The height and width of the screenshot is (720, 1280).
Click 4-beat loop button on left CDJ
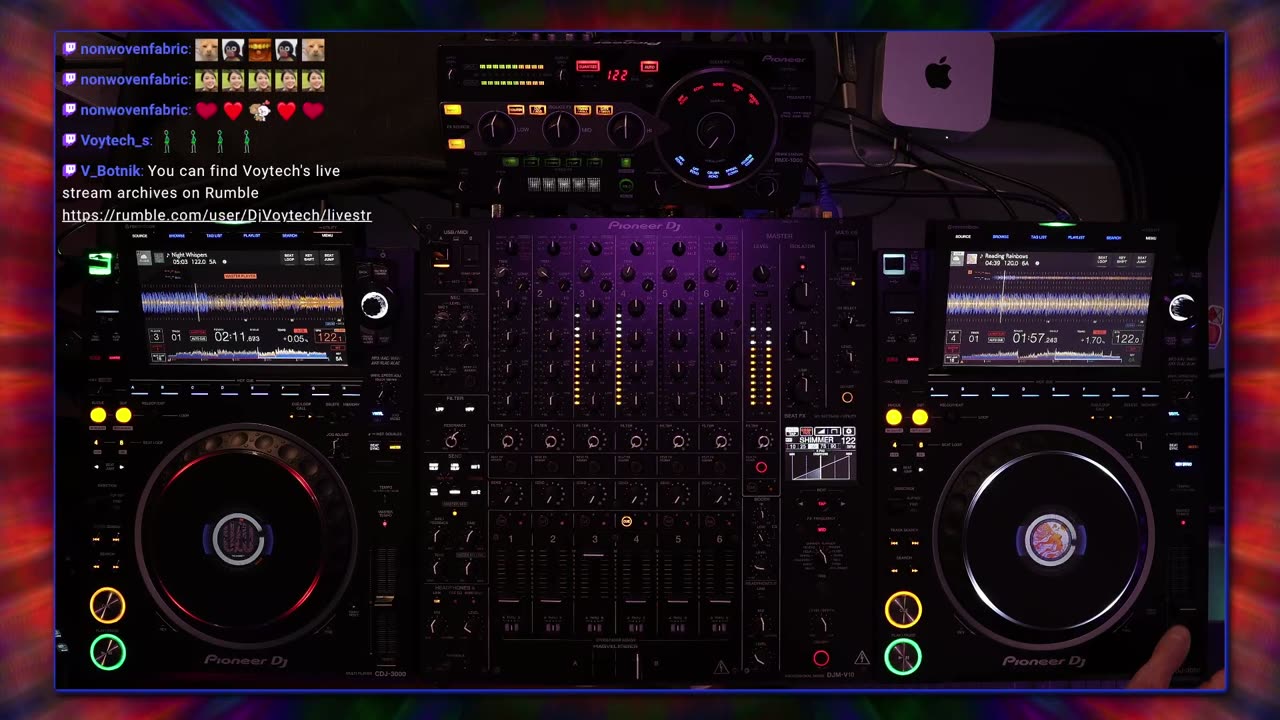coord(97,441)
